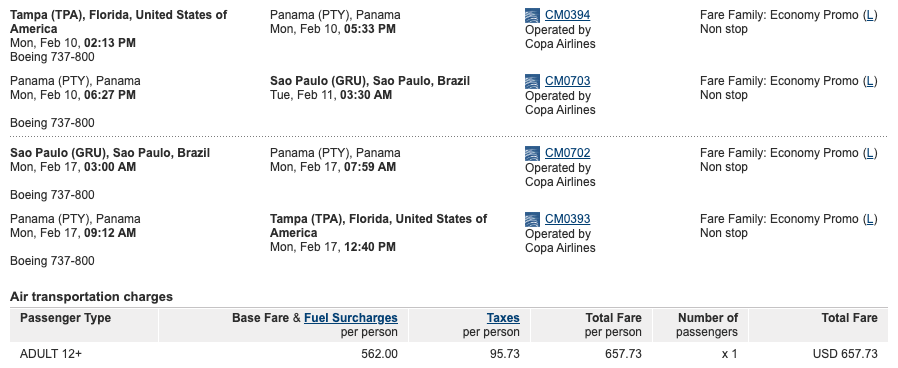Screen dimensions: 898x368
Task: Click the Copa Airlines logo beside CM0393
Action: pyautogui.click(x=532, y=219)
